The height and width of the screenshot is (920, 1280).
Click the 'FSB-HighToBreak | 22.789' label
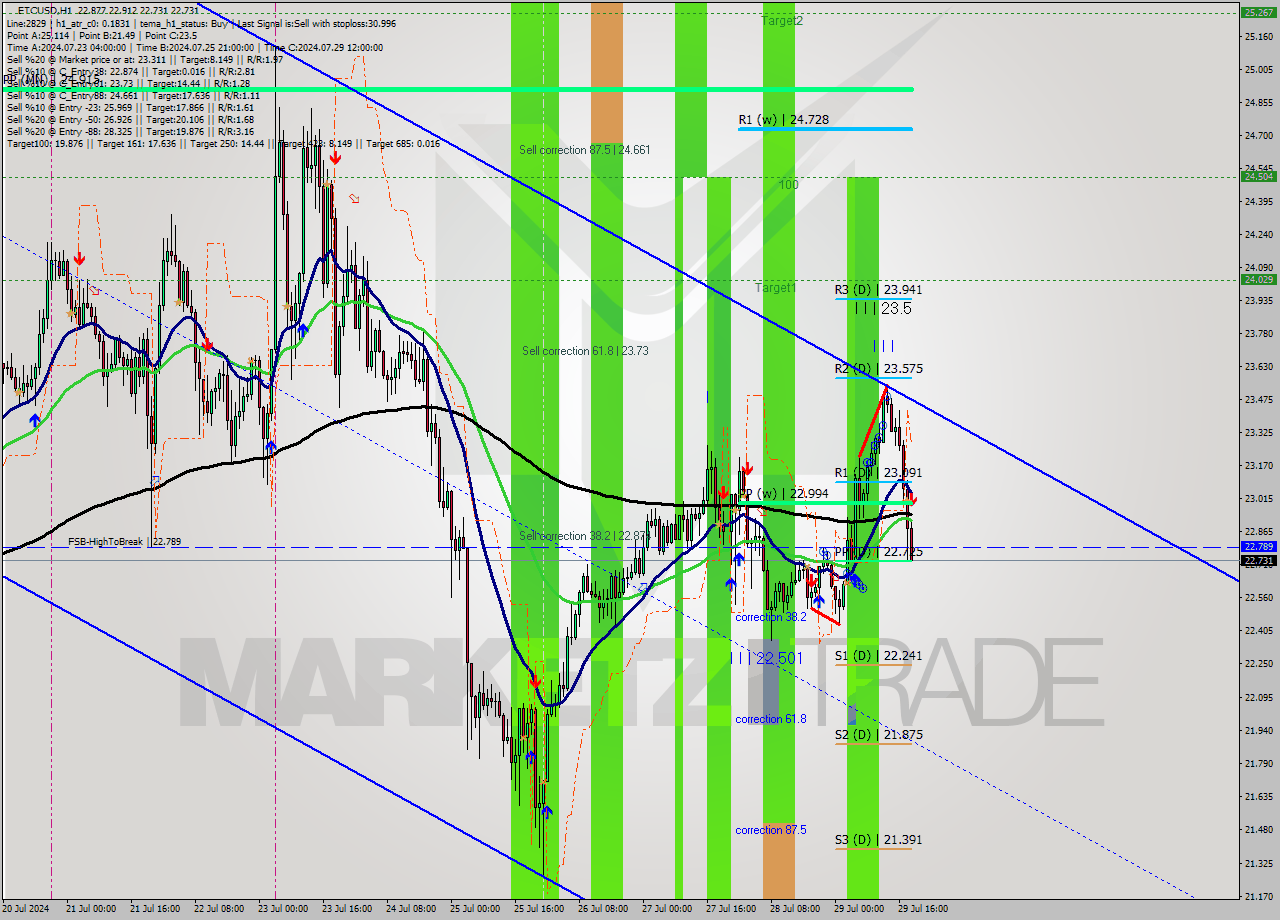[125, 542]
